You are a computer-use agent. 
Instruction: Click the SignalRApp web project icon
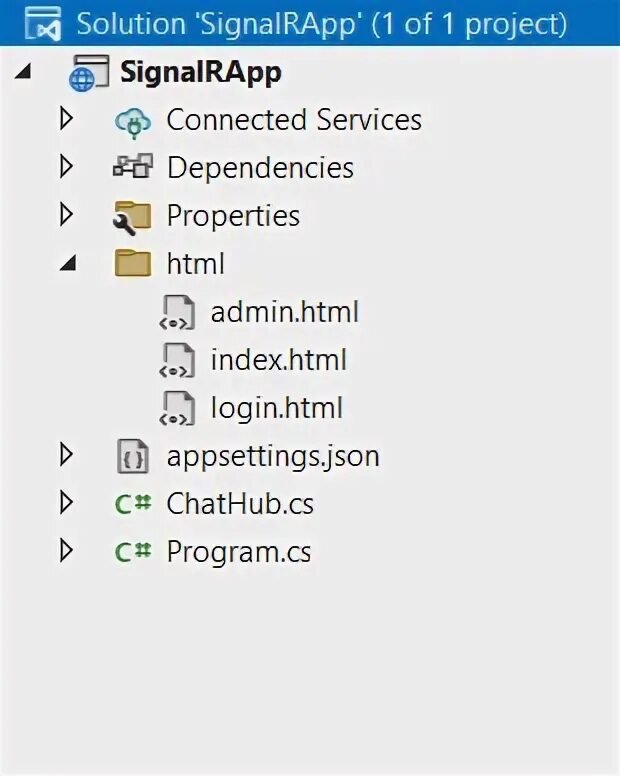pos(86,73)
